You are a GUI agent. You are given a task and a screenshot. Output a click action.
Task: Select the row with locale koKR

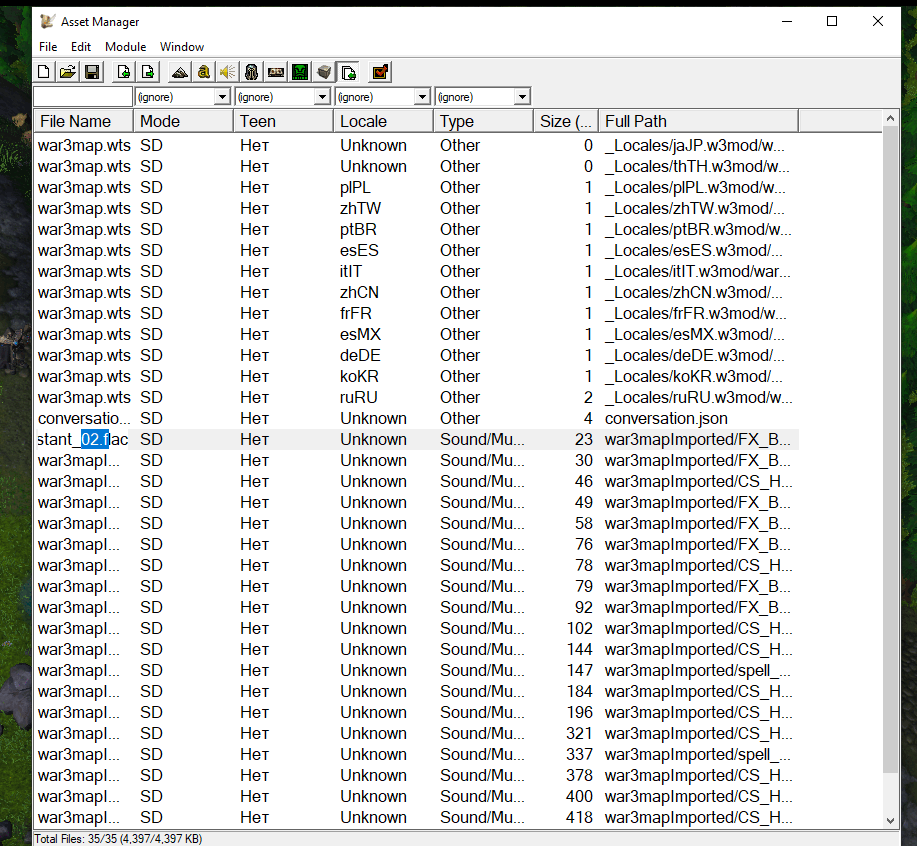tap(416, 377)
